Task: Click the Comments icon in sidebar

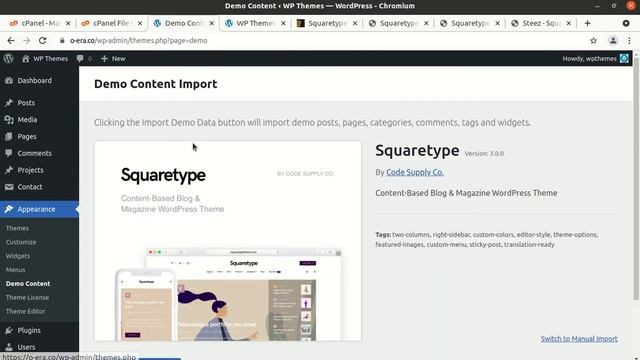Action: (x=9, y=153)
